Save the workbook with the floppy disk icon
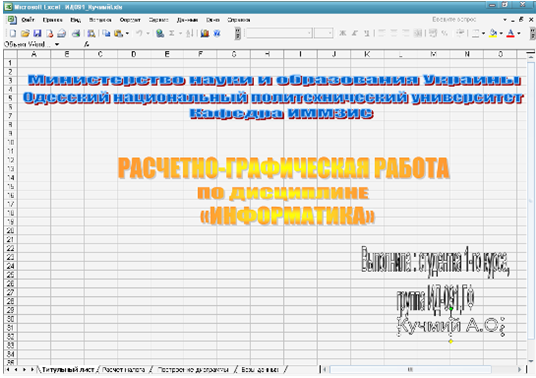This screenshot has height=378, width=536. click(x=37, y=33)
